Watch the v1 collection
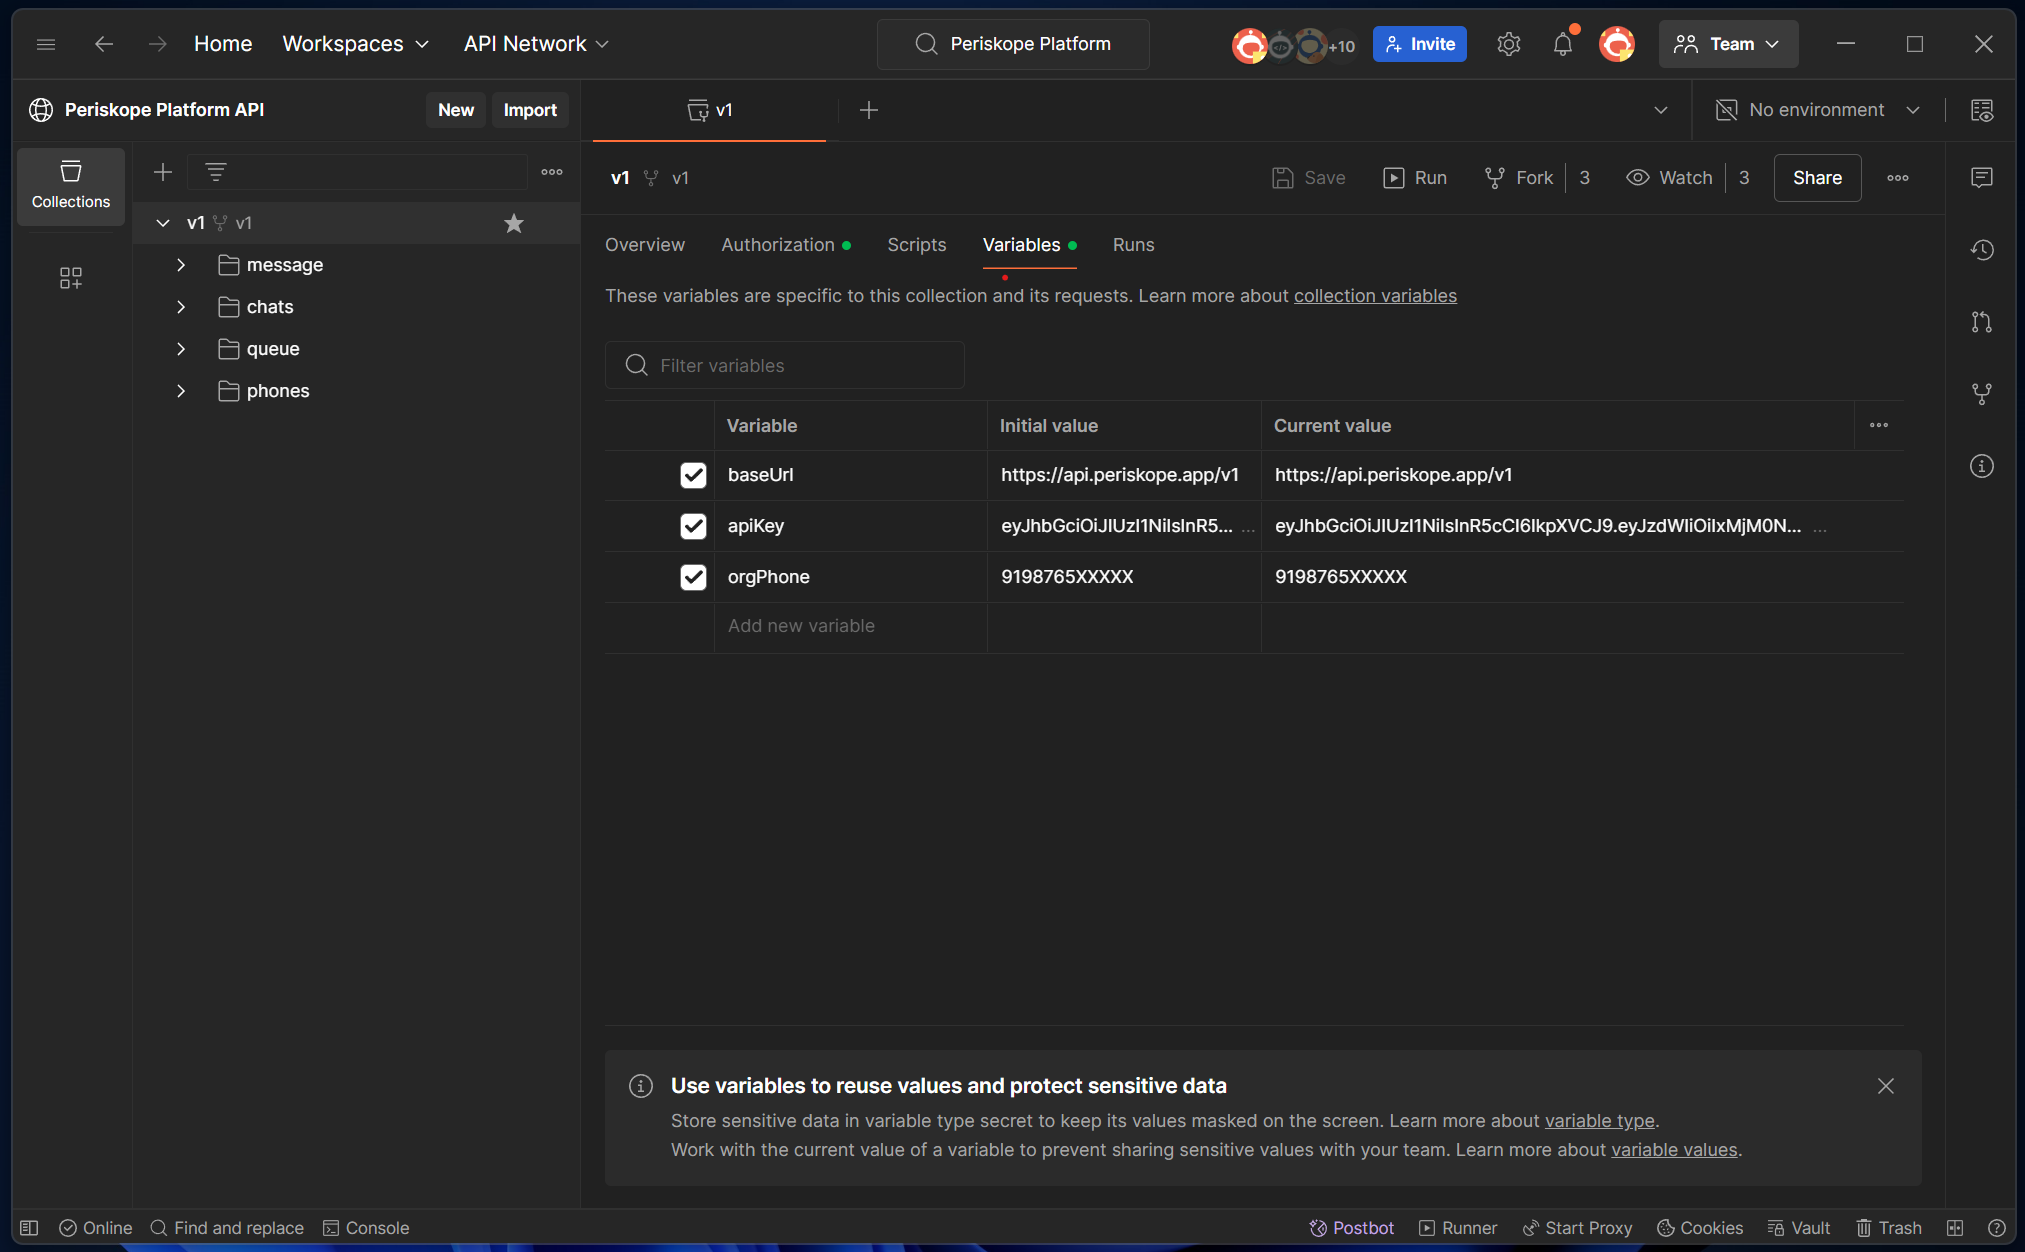 (1669, 178)
